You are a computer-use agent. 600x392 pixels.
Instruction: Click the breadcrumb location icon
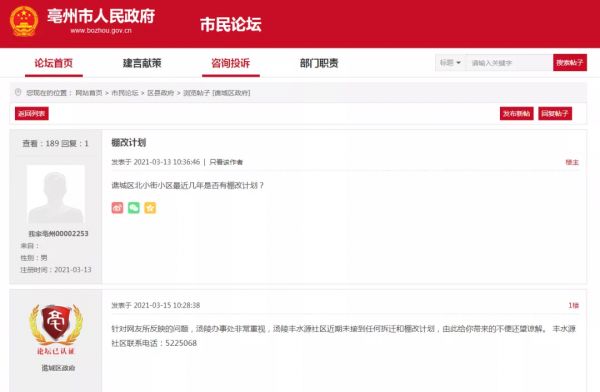click(x=18, y=92)
